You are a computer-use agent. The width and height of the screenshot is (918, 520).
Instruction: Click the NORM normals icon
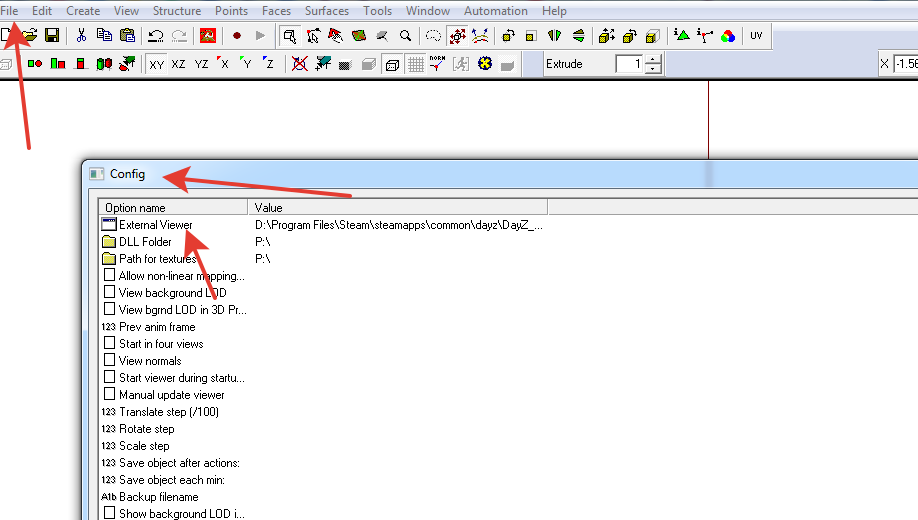coord(437,64)
